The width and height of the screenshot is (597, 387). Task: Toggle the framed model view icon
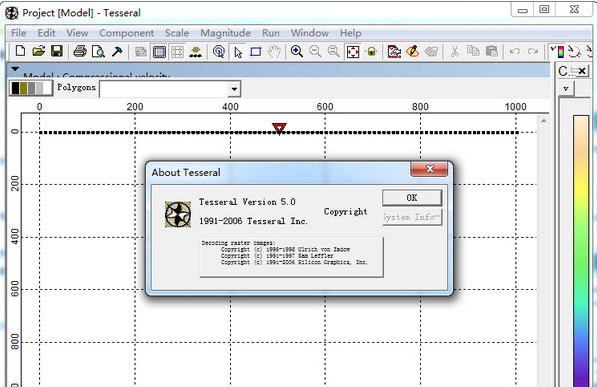coord(159,52)
